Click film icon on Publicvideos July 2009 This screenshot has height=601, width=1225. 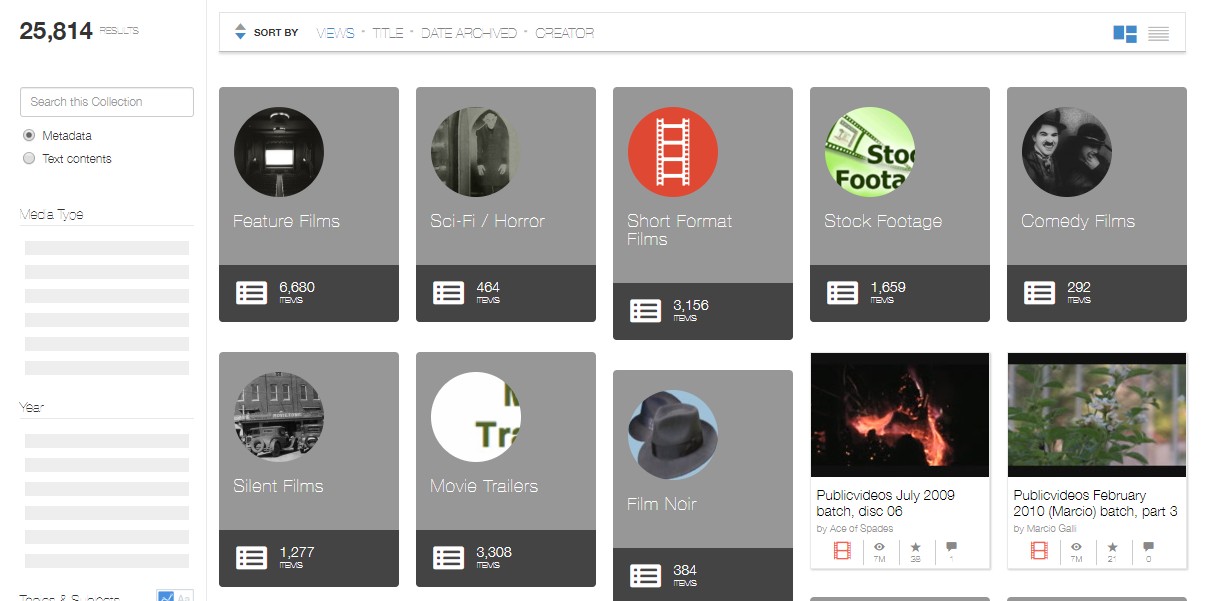842,551
